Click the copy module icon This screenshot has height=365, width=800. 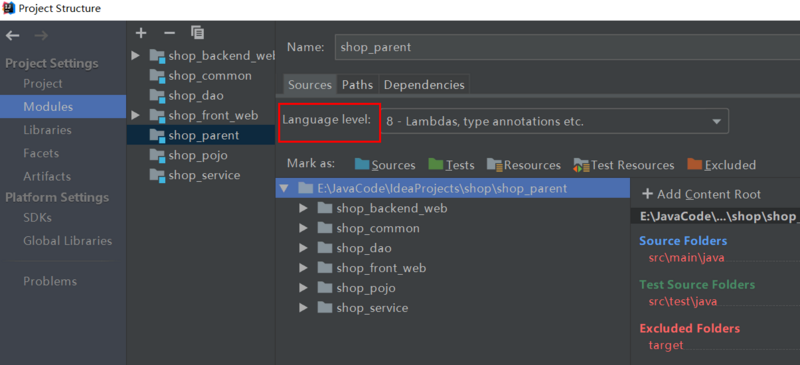point(198,33)
